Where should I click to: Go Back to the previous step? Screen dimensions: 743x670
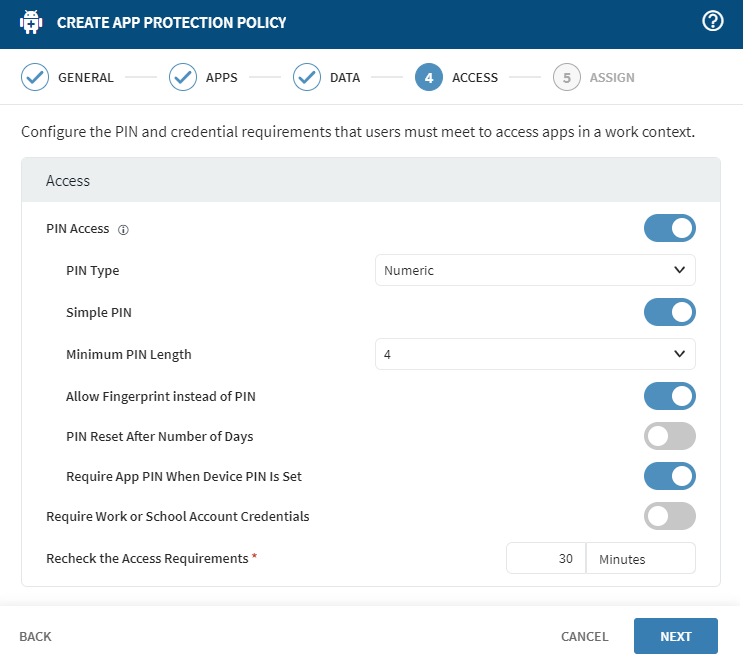click(35, 636)
